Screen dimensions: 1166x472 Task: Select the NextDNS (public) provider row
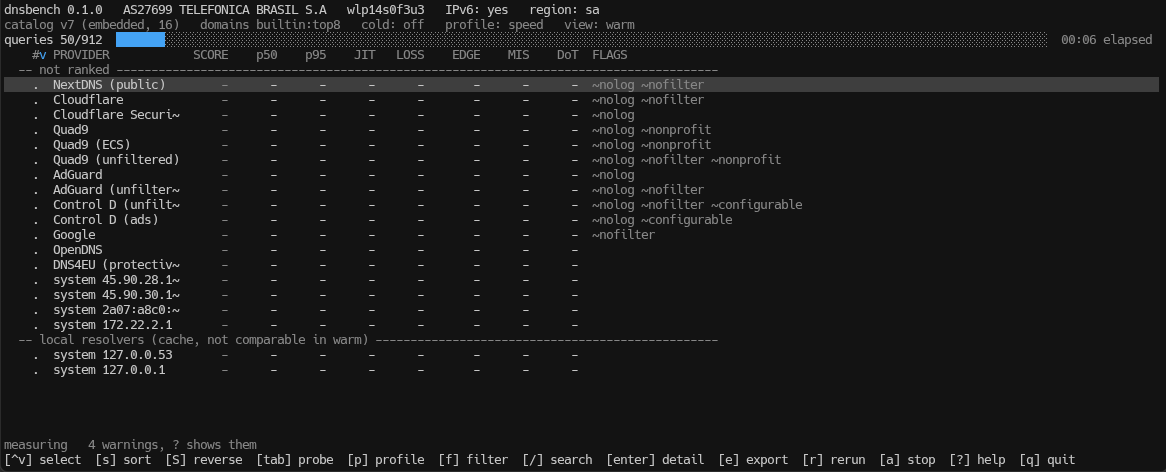pyautogui.click(x=582, y=85)
